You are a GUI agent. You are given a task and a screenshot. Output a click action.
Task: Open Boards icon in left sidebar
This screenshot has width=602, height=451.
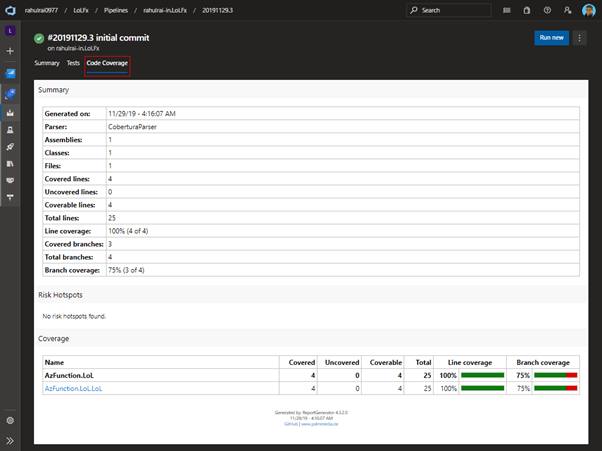point(10,73)
